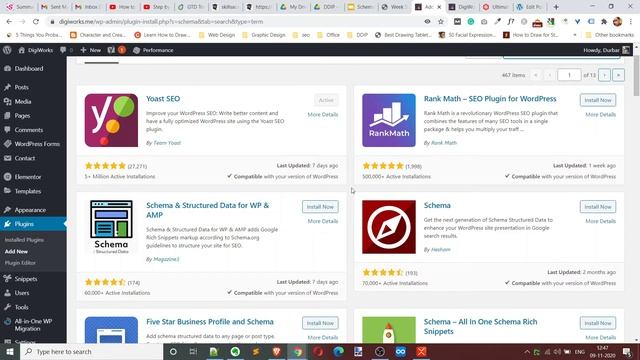Go back in Chrome
Viewport: 640px width, 360px height.
coord(9,22)
